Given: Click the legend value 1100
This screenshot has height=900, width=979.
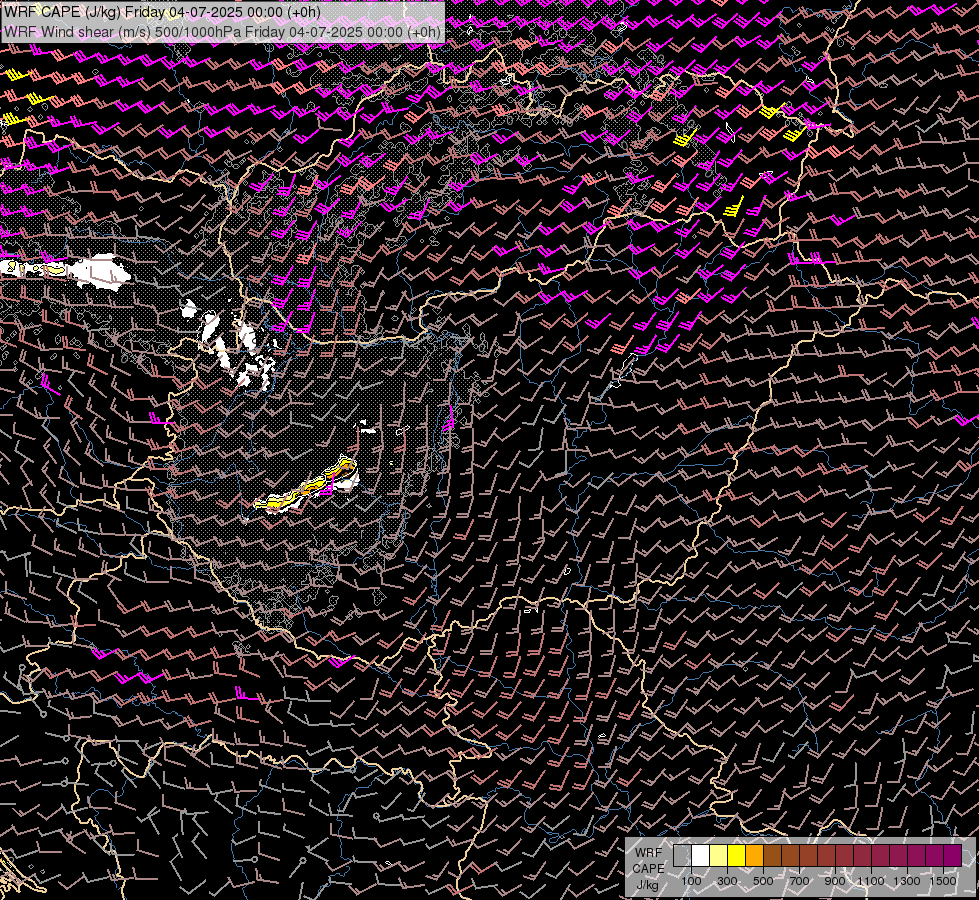Looking at the screenshot, I should [870, 881].
